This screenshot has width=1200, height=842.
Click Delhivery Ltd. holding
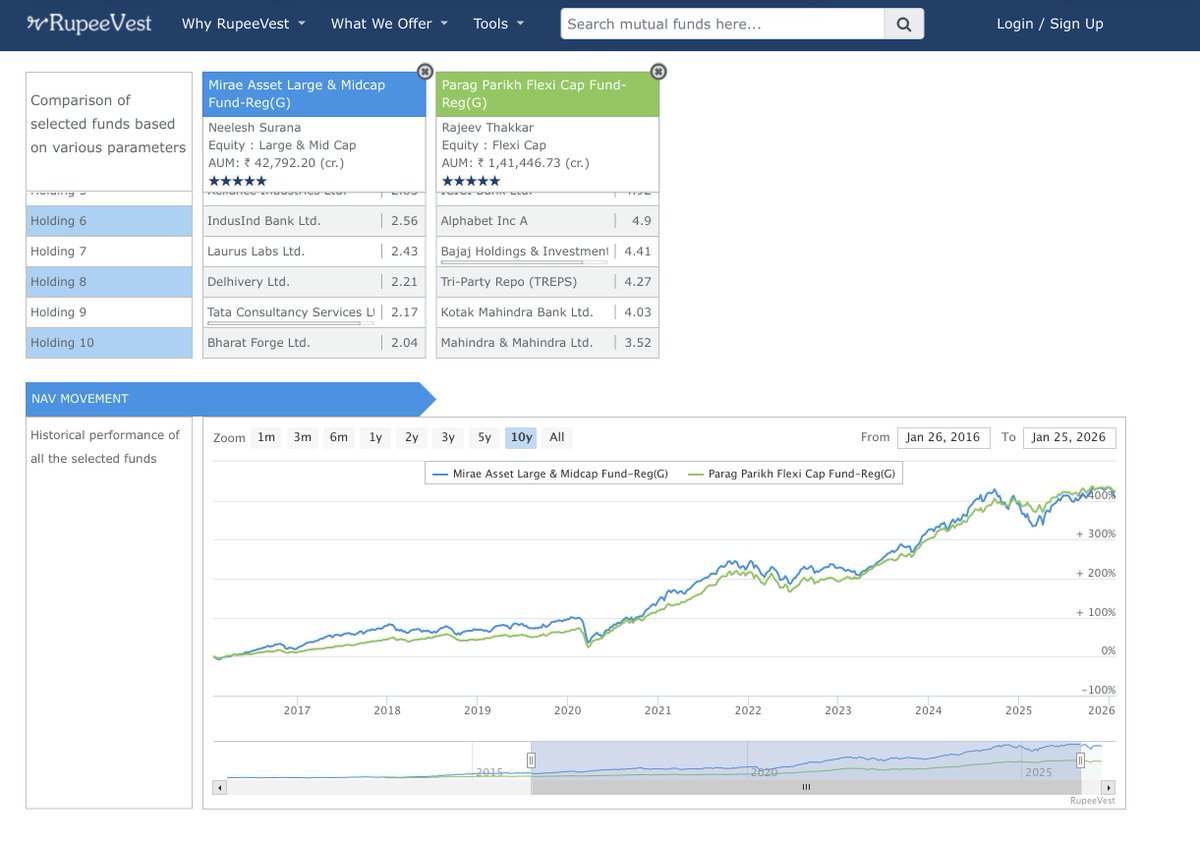click(x=248, y=281)
